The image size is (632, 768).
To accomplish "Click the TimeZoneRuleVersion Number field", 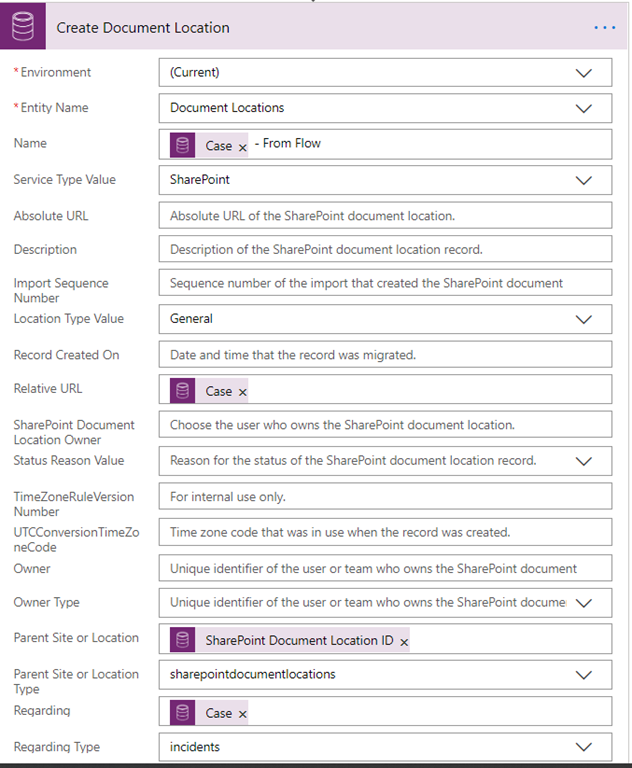I will tap(385, 496).
